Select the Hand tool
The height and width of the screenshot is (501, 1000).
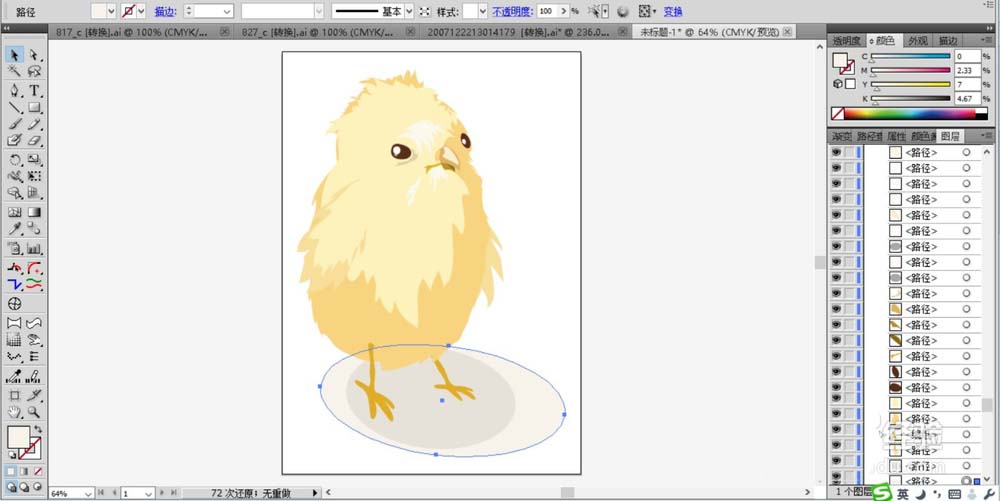15,412
